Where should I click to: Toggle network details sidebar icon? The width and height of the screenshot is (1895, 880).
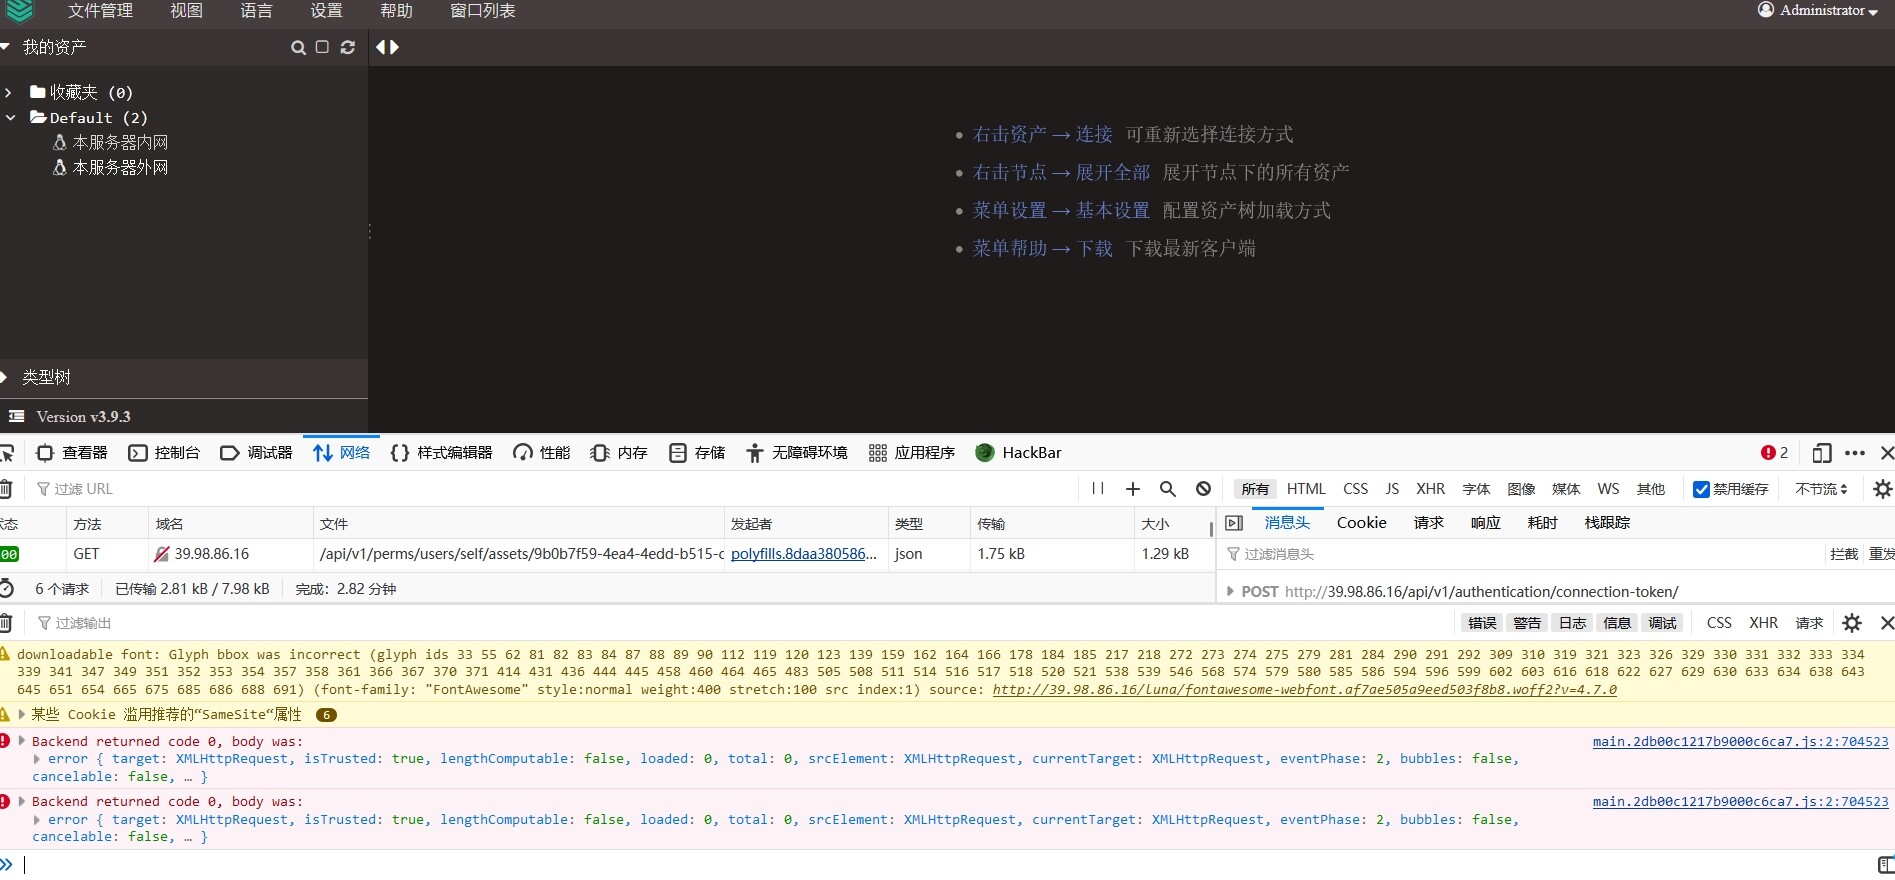click(x=1234, y=523)
